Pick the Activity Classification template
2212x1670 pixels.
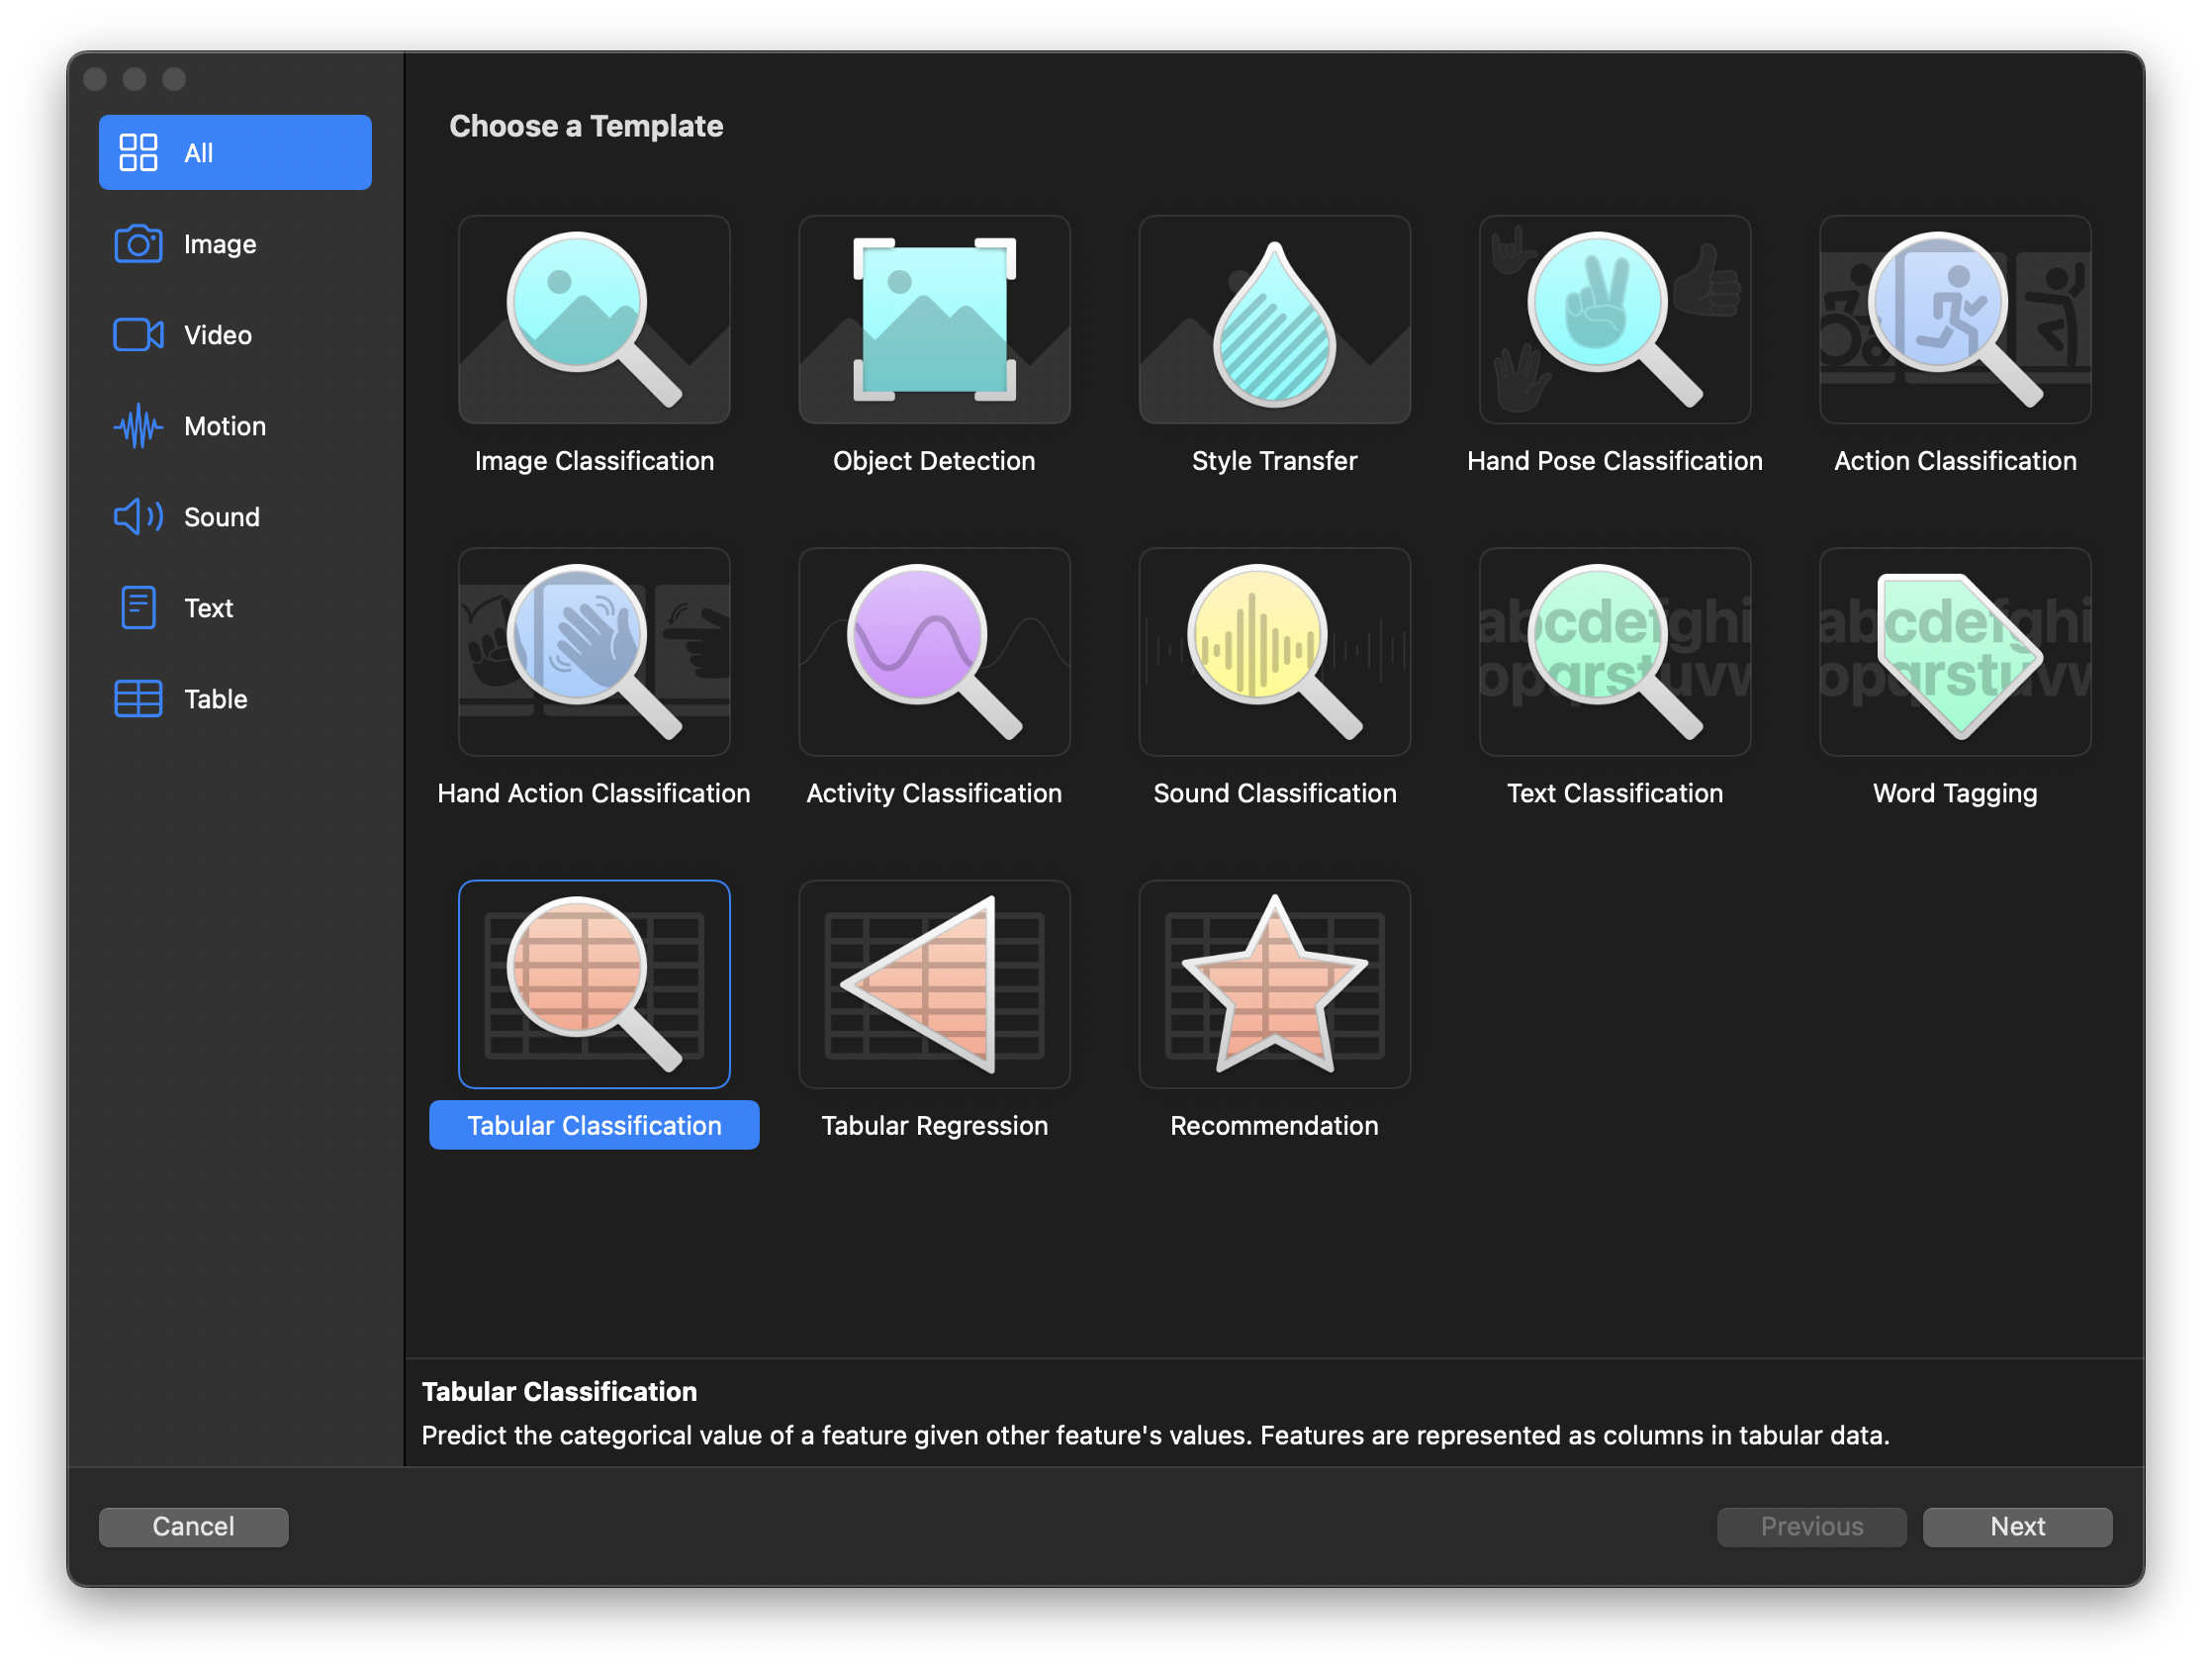pos(934,652)
